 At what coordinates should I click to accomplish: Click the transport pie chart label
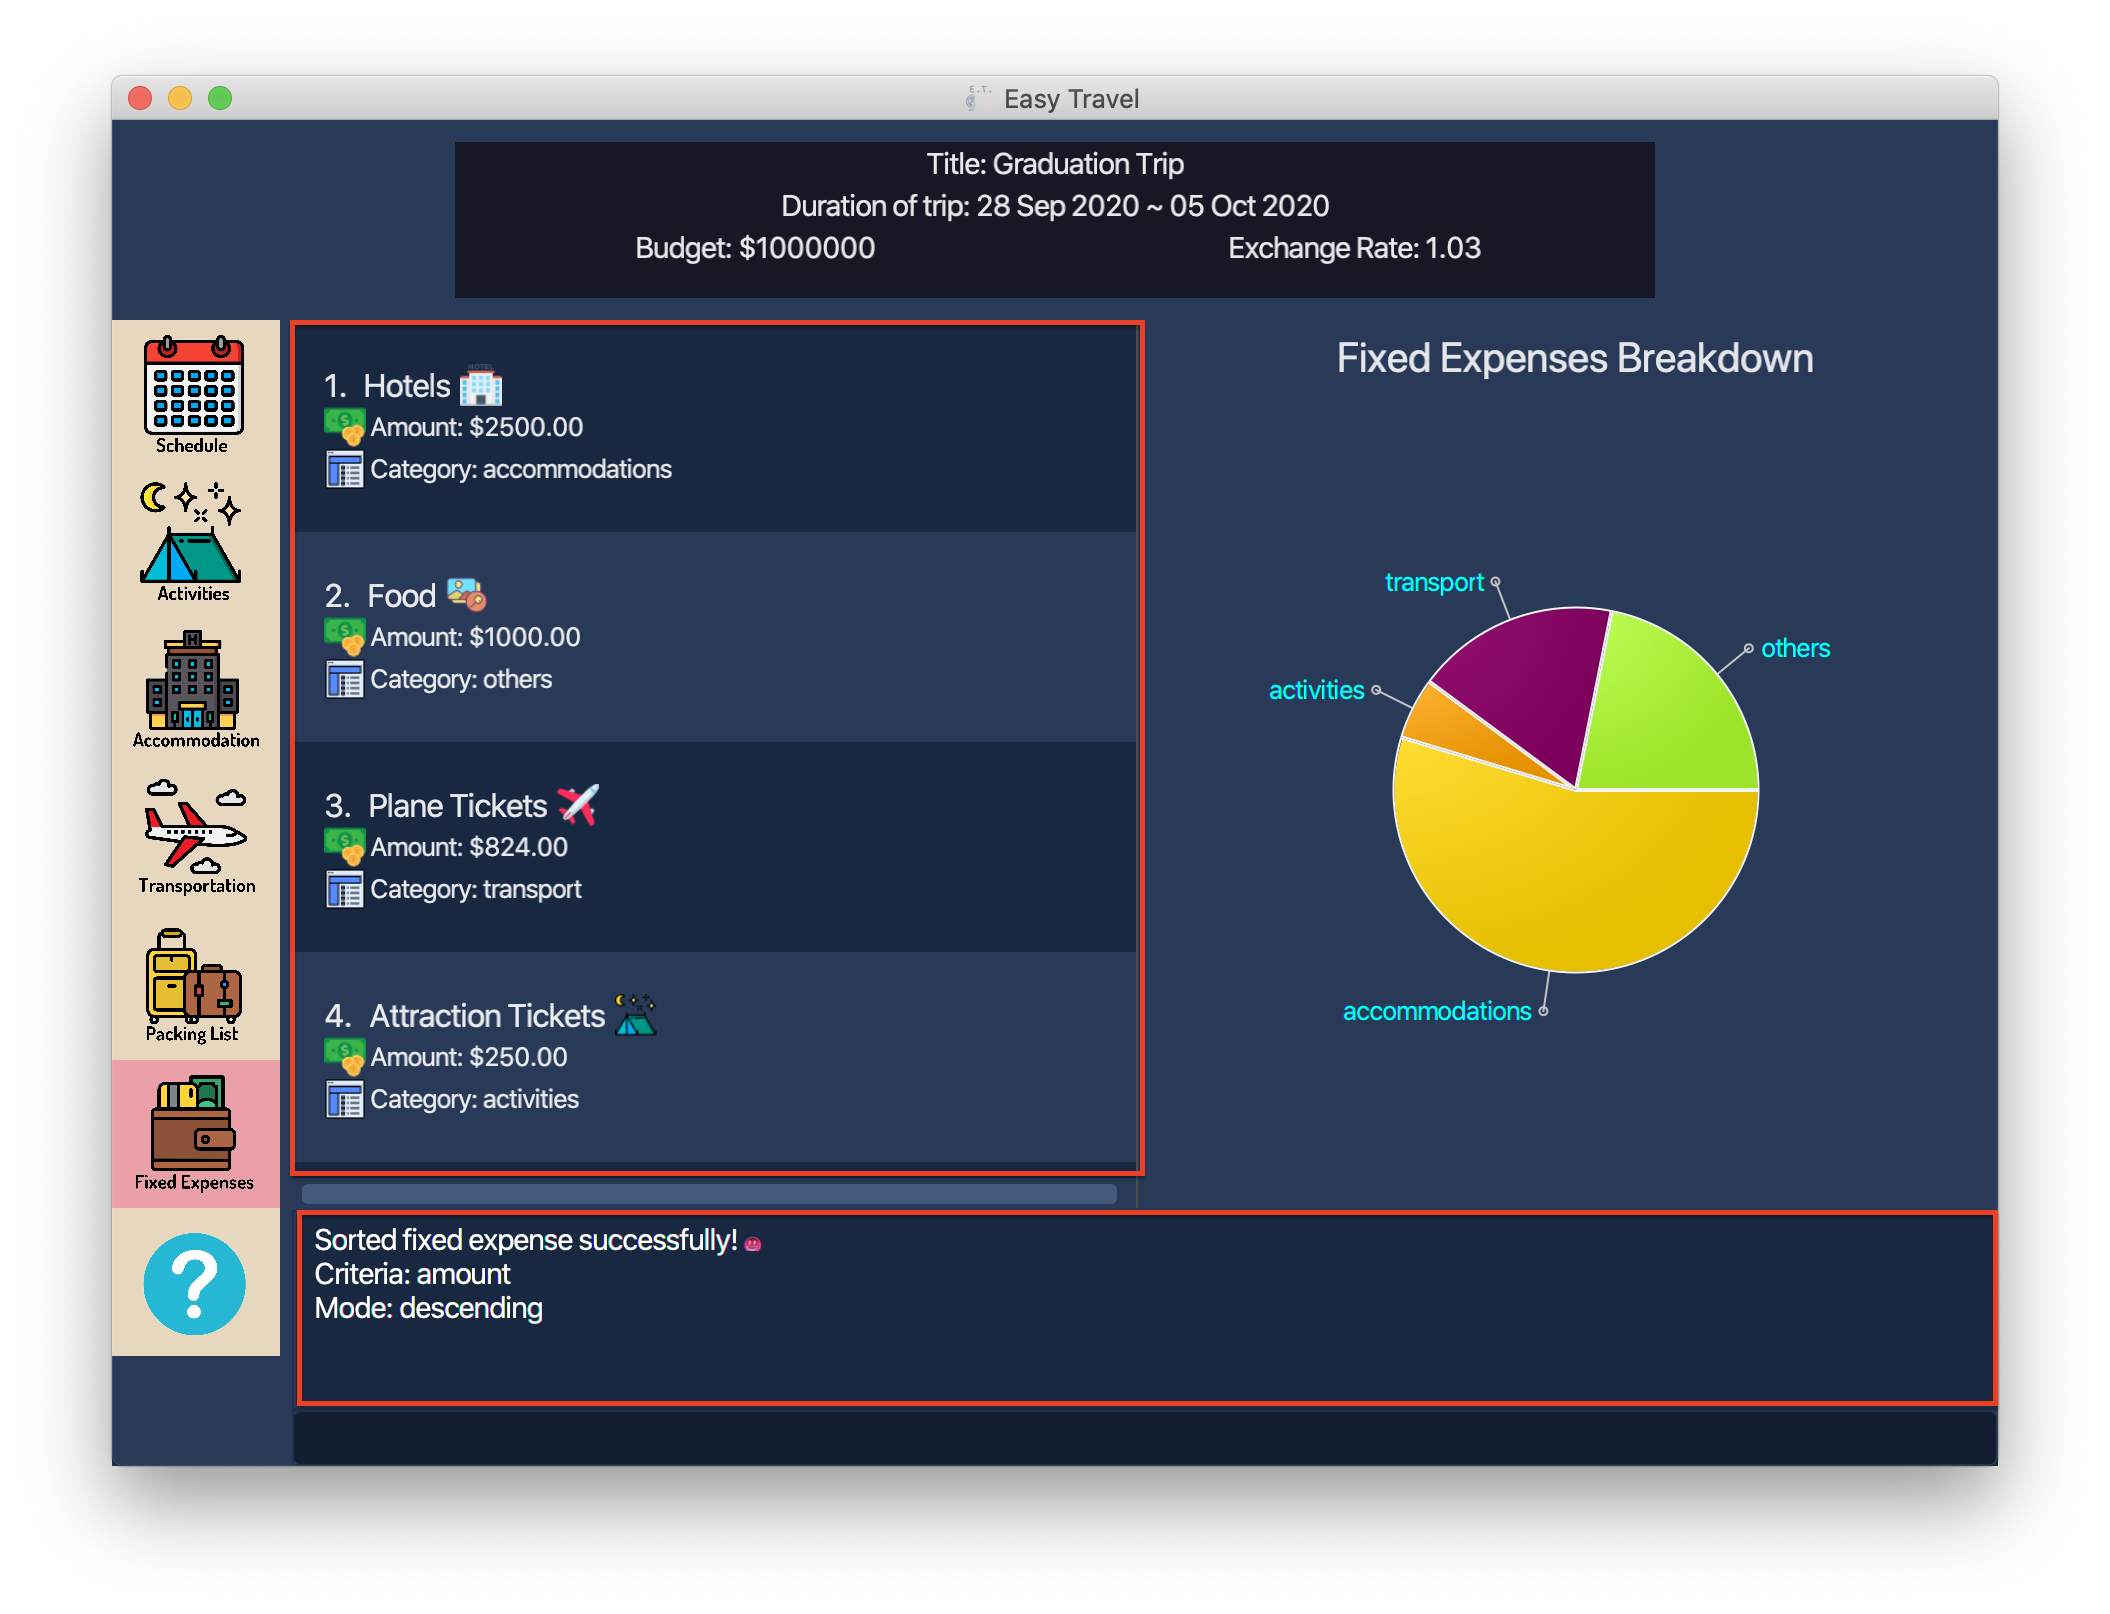click(1434, 582)
